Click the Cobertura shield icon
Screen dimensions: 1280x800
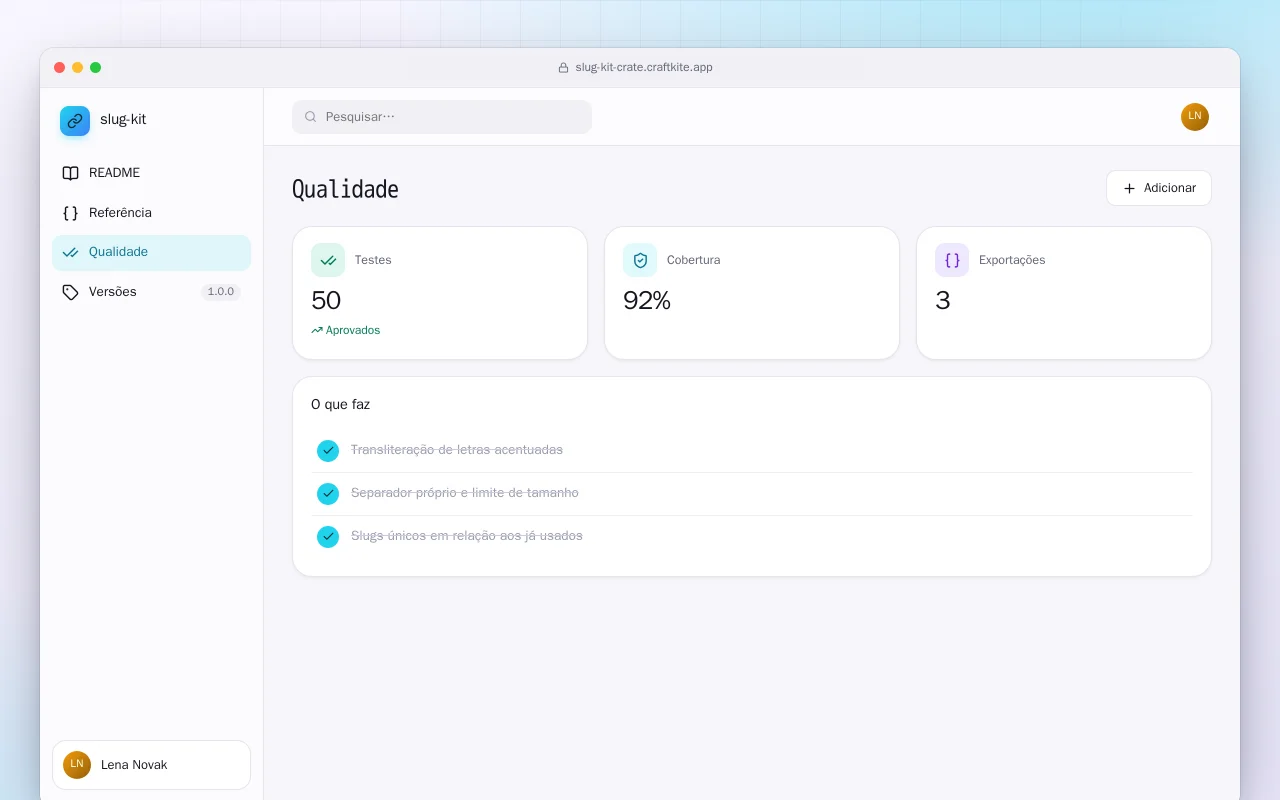click(x=640, y=260)
